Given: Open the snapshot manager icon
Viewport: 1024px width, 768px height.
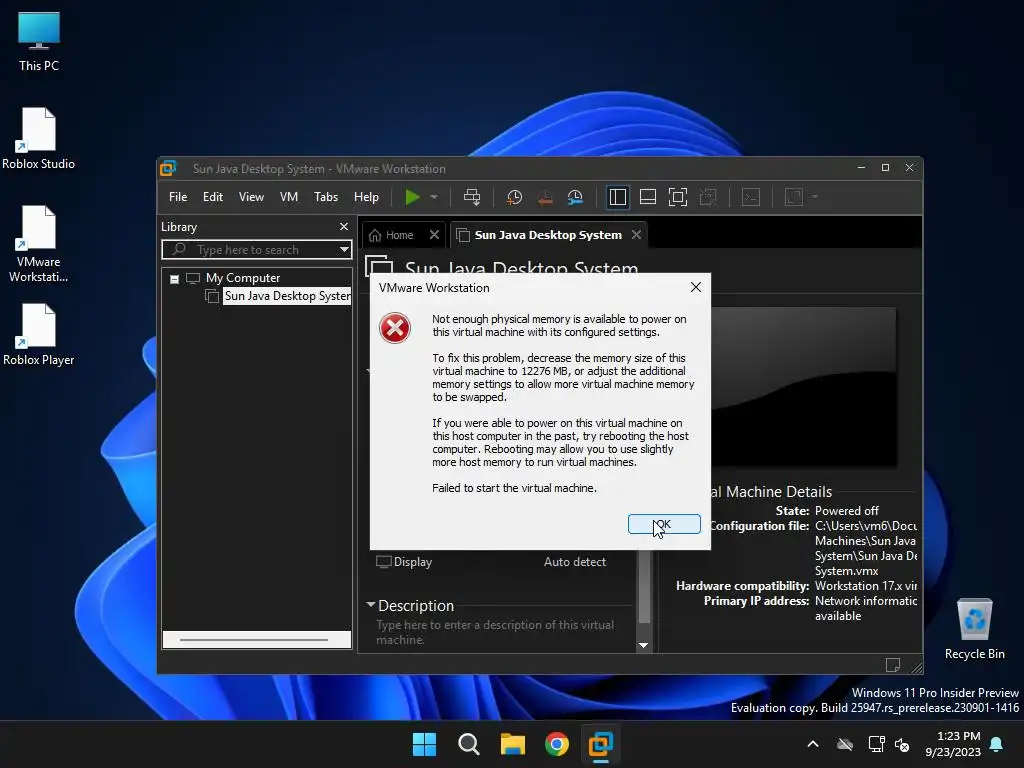Looking at the screenshot, I should tap(575, 197).
